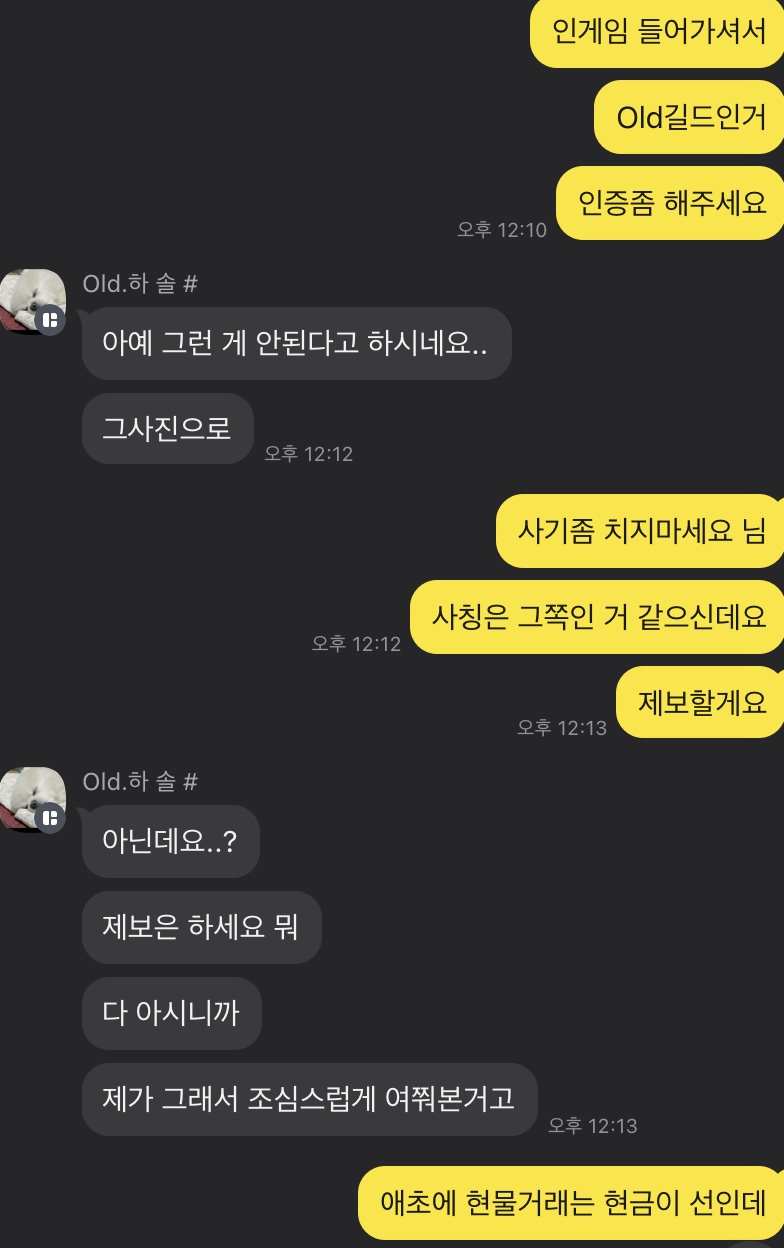784x1248 pixels.
Task: Tap the Old길드인거 yellow bubble
Action: (x=689, y=117)
